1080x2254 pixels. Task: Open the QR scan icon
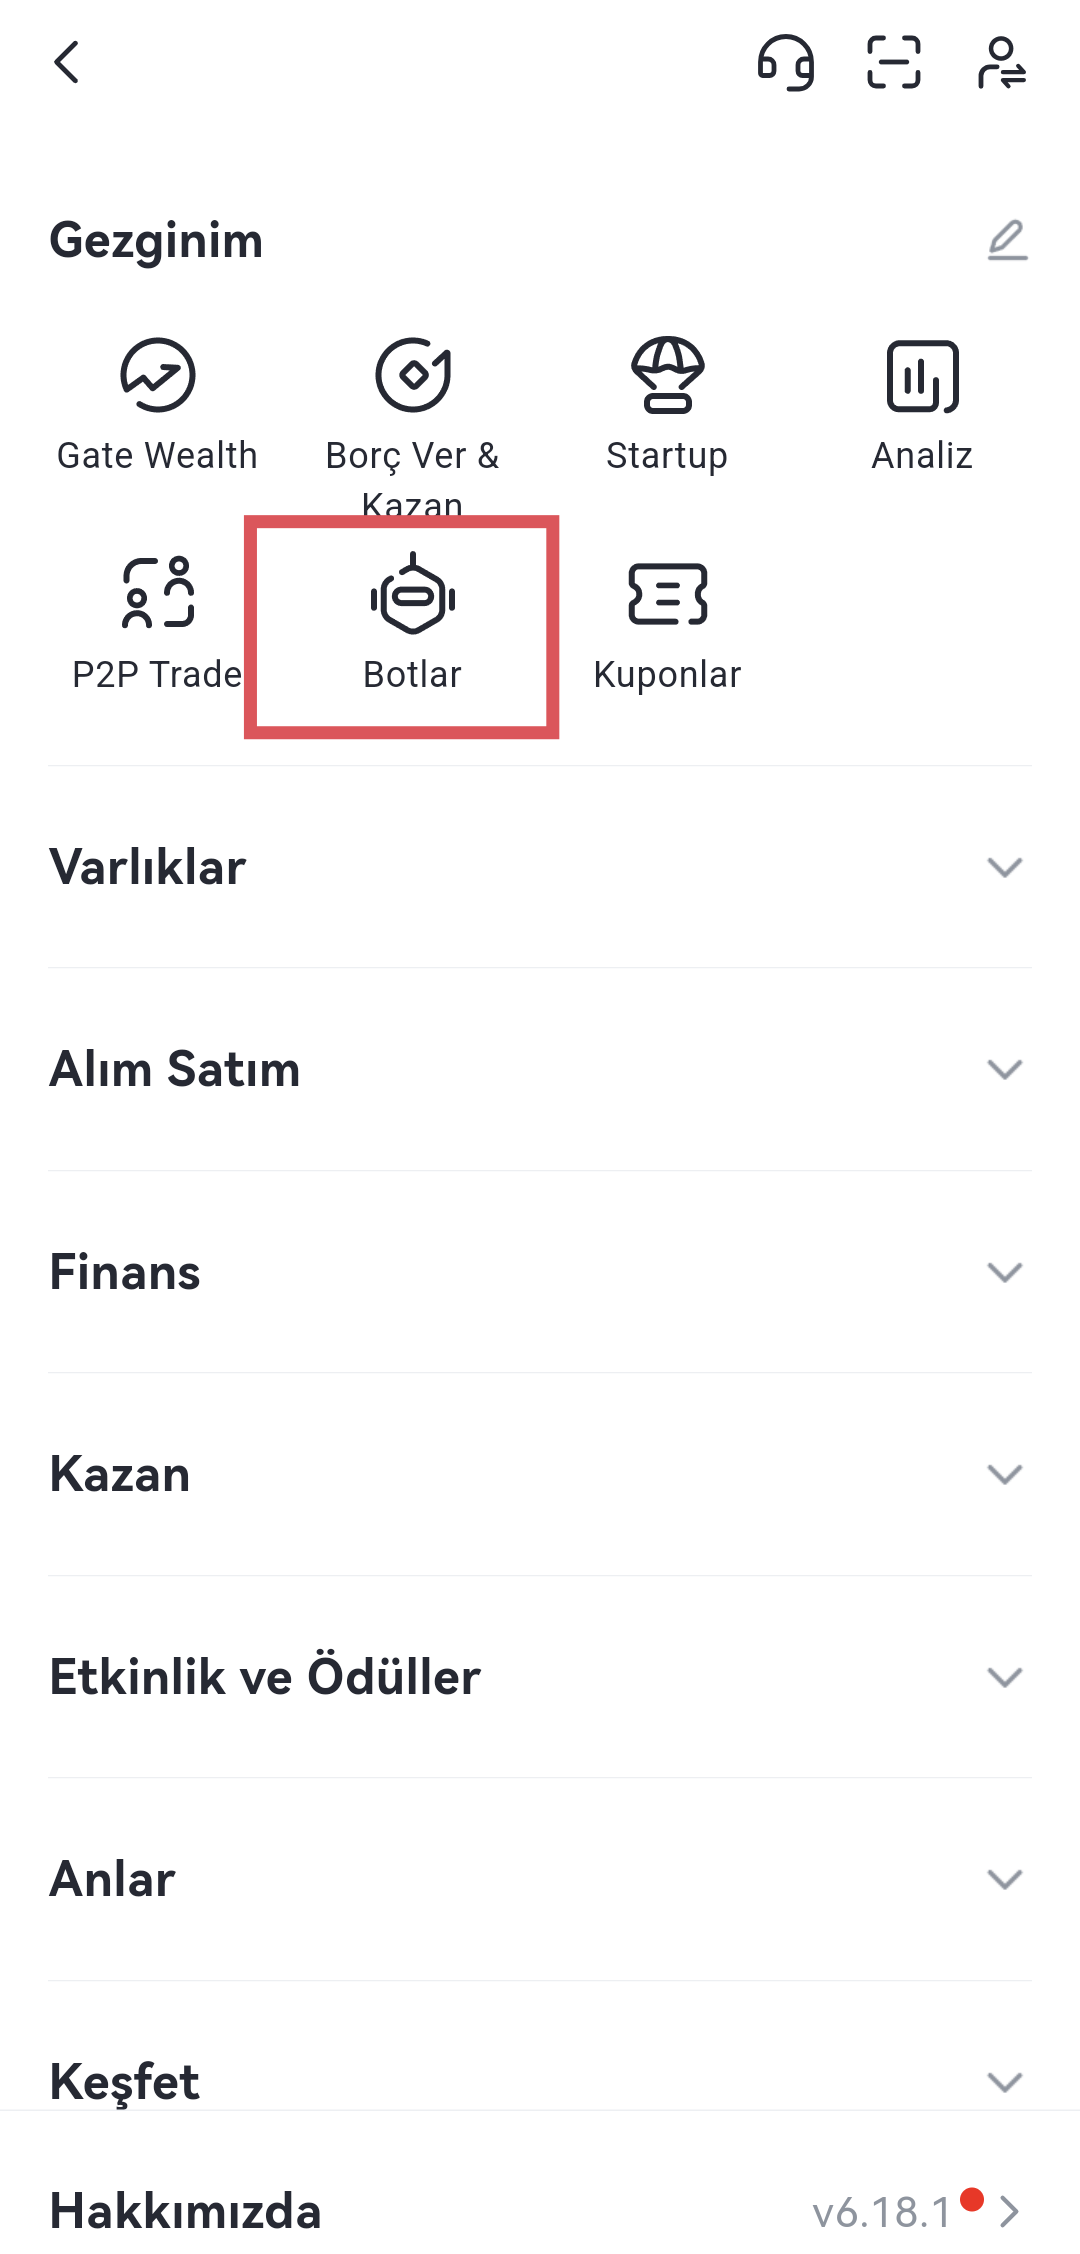(x=893, y=63)
